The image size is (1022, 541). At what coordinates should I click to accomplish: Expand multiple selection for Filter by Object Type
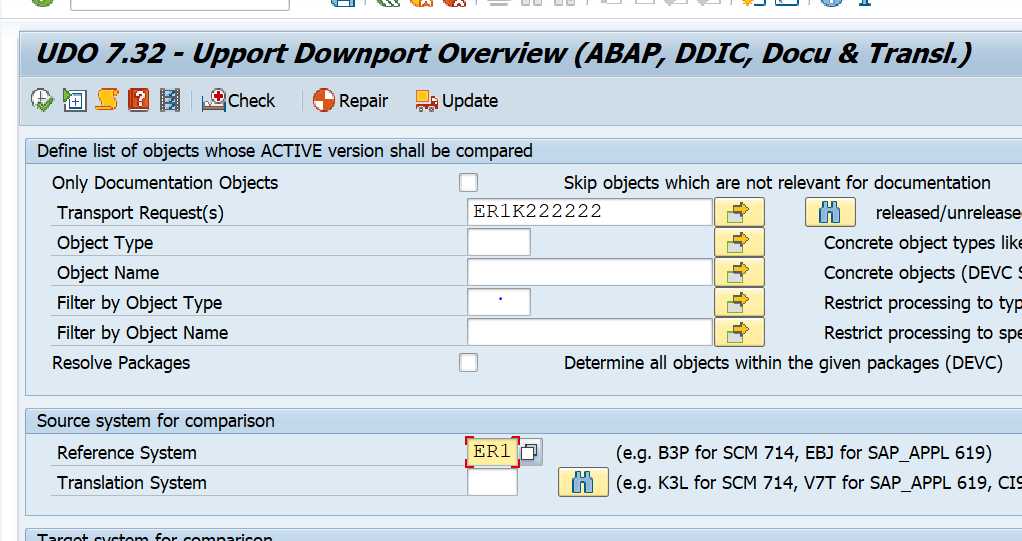pyautogui.click(x=739, y=303)
